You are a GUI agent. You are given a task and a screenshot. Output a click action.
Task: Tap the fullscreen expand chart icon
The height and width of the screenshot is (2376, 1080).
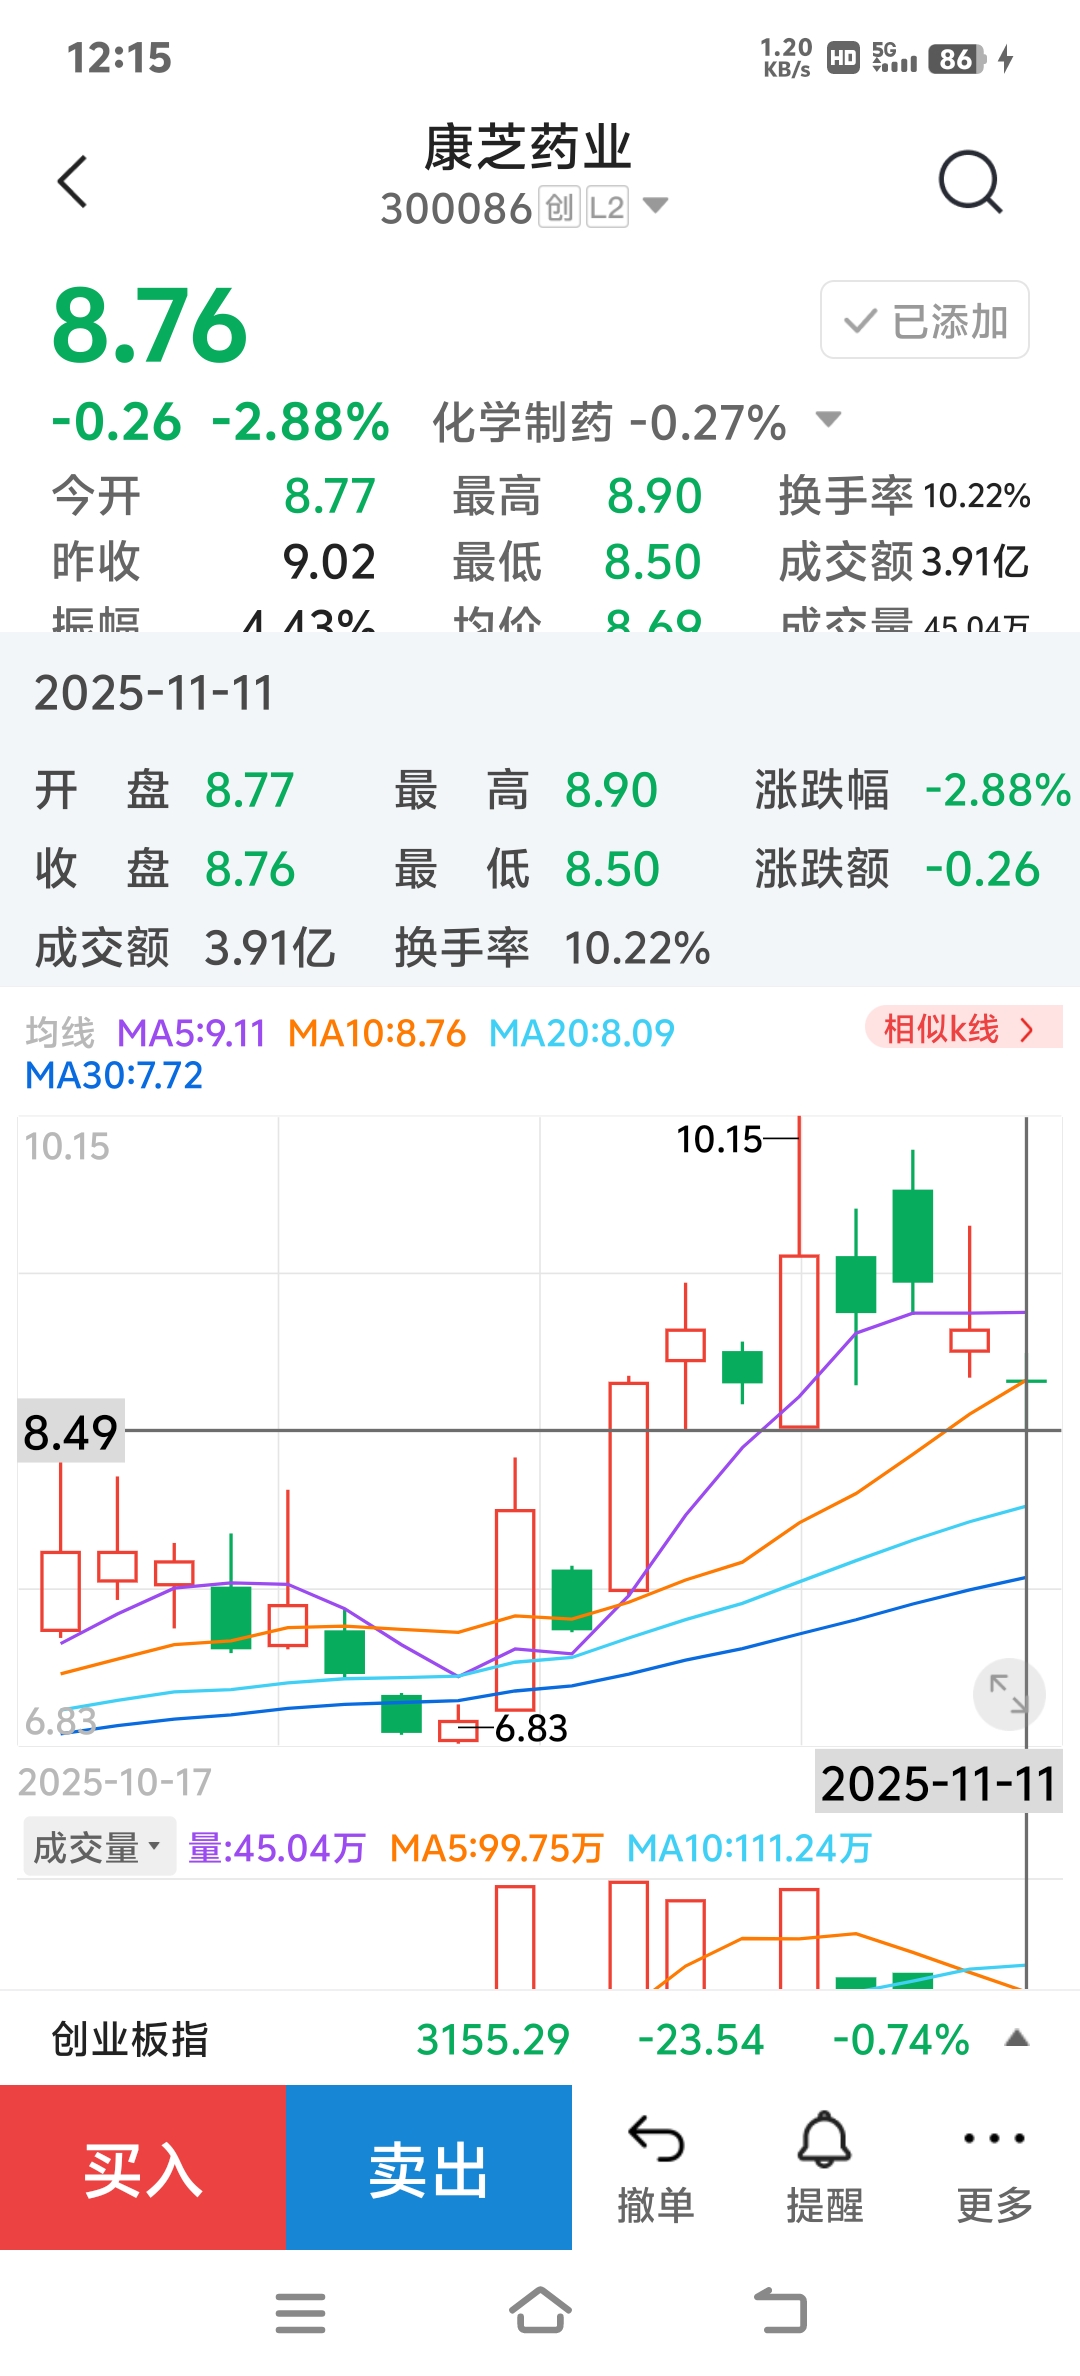[1008, 1694]
